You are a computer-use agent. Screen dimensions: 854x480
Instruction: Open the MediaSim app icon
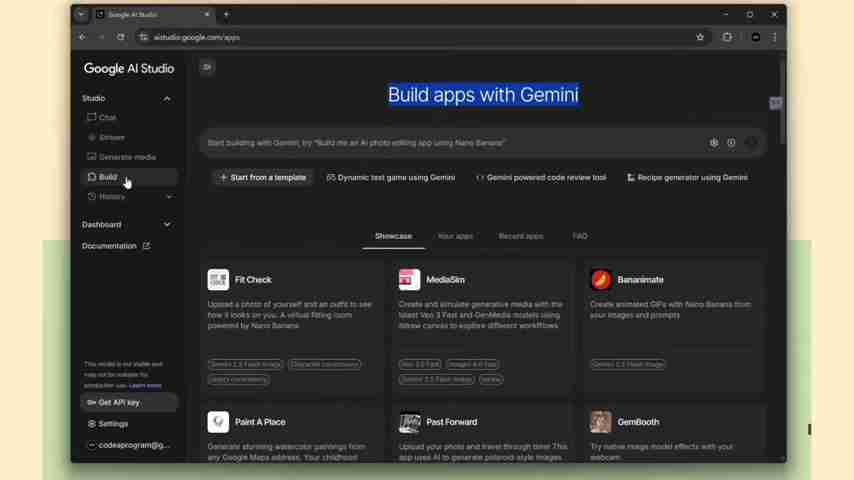point(410,280)
